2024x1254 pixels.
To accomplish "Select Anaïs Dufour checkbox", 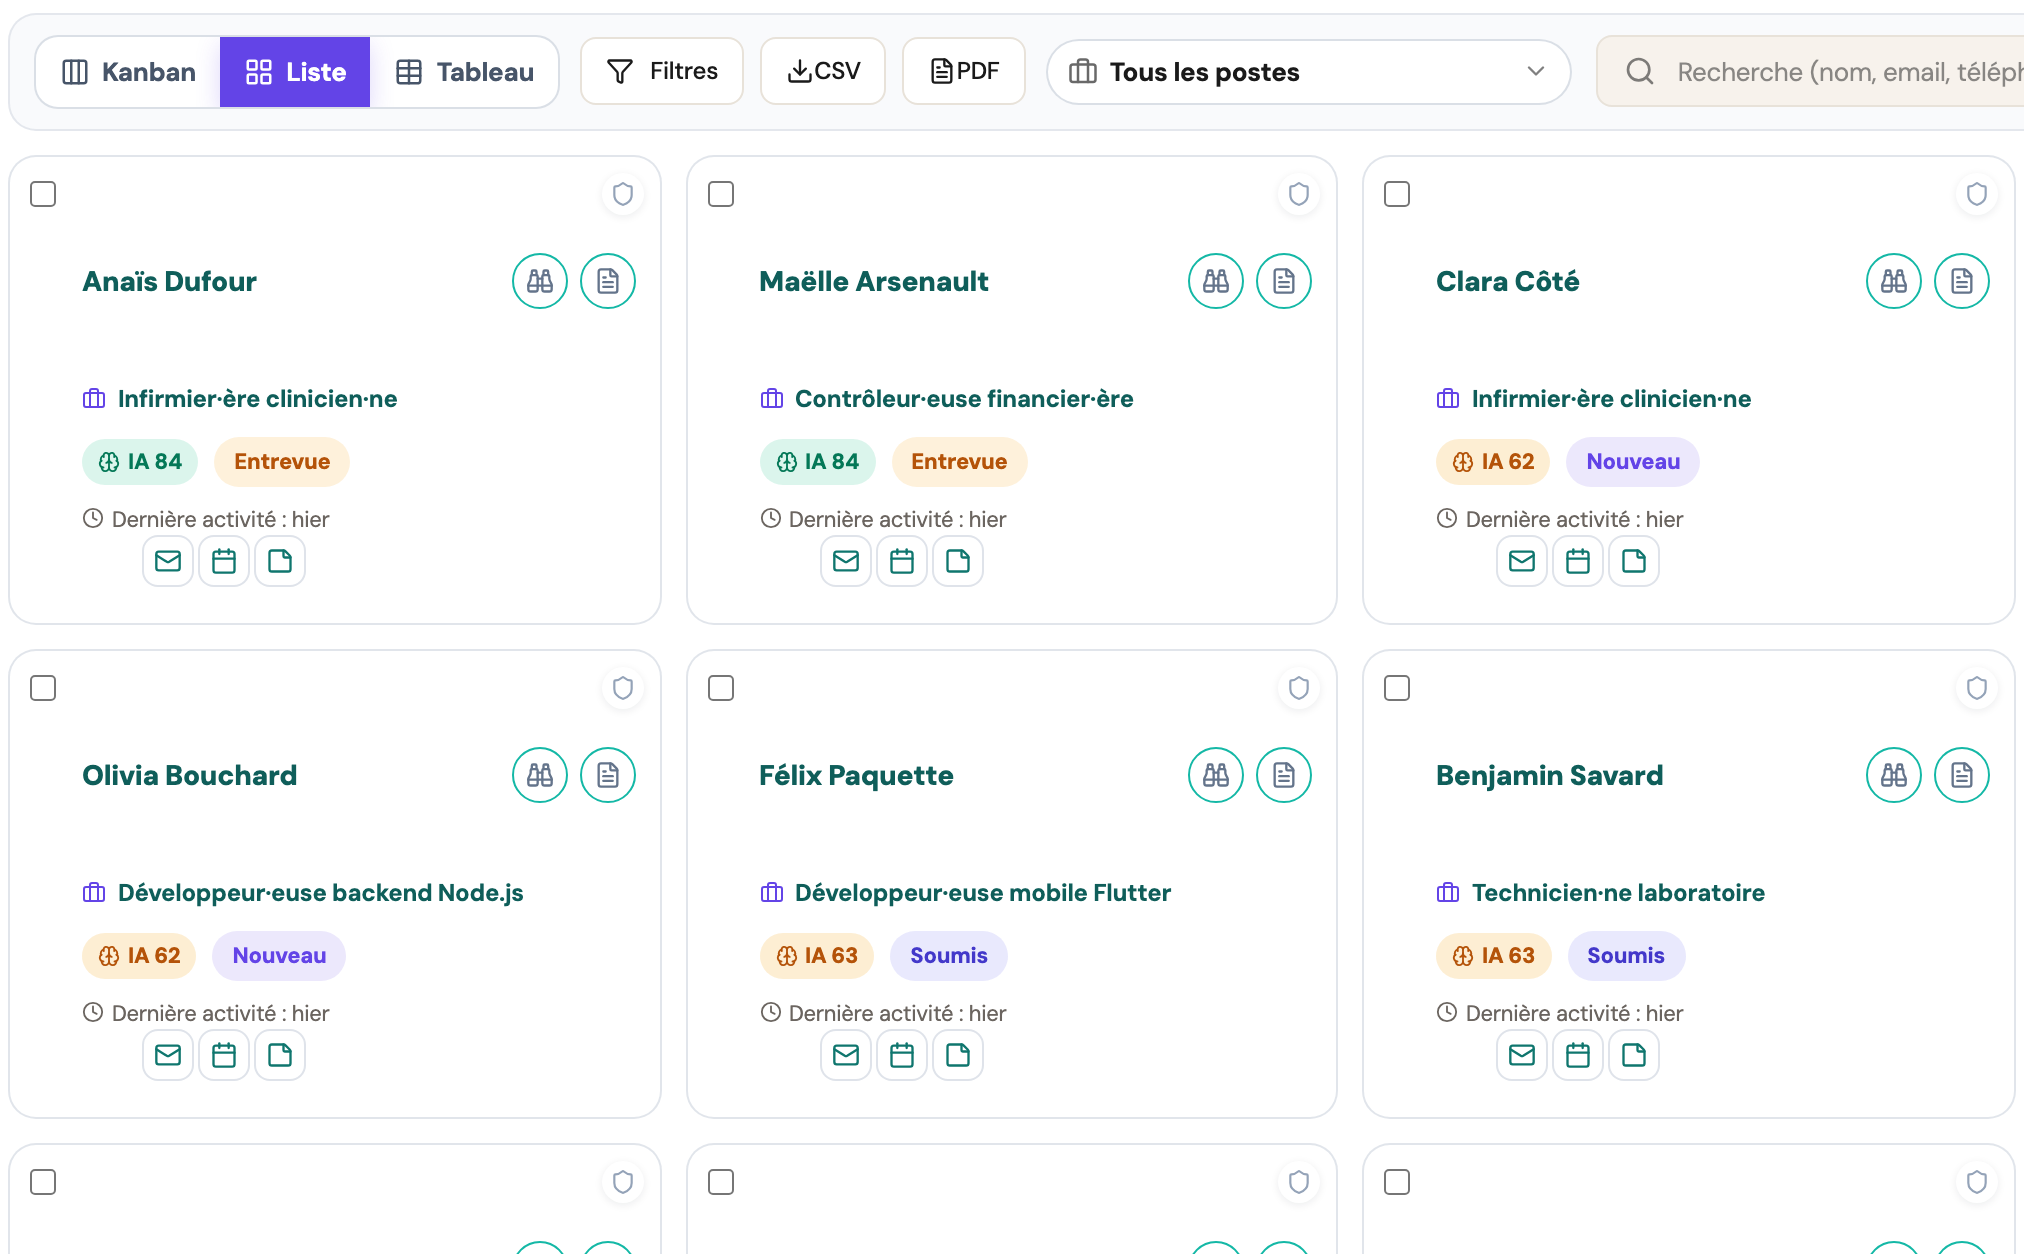I will (x=43, y=194).
